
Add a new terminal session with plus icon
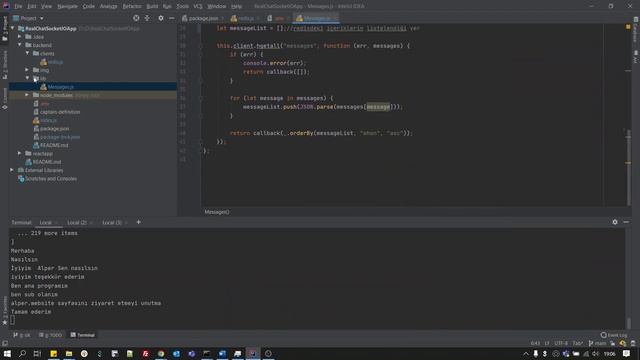coord(138,222)
